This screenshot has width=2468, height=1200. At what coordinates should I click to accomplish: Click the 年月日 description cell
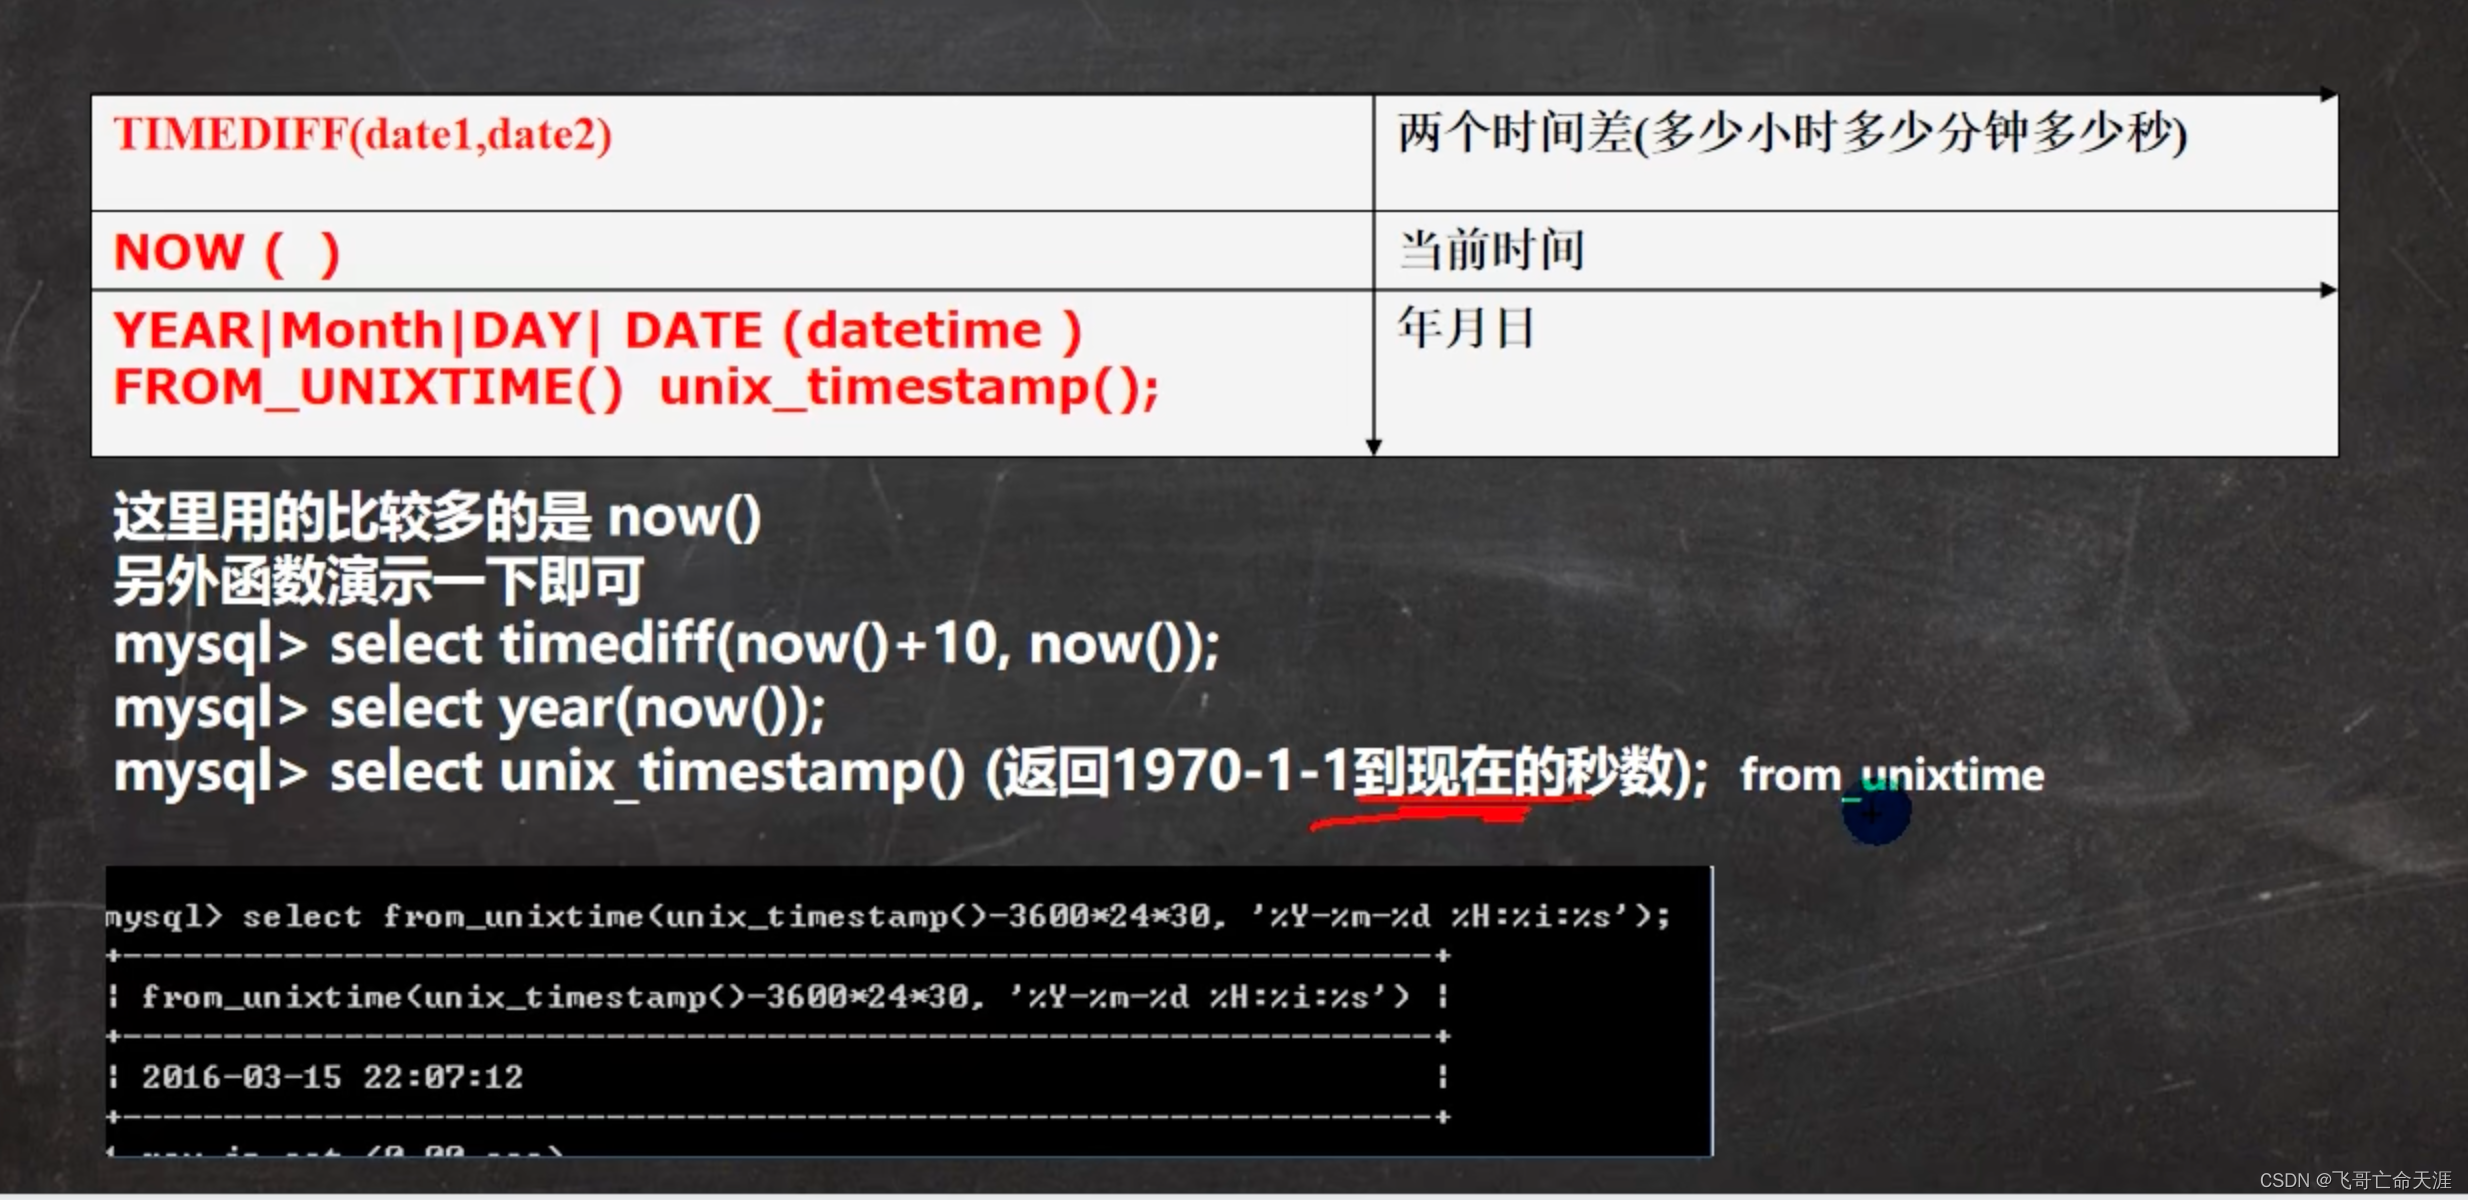pyautogui.click(x=1465, y=328)
